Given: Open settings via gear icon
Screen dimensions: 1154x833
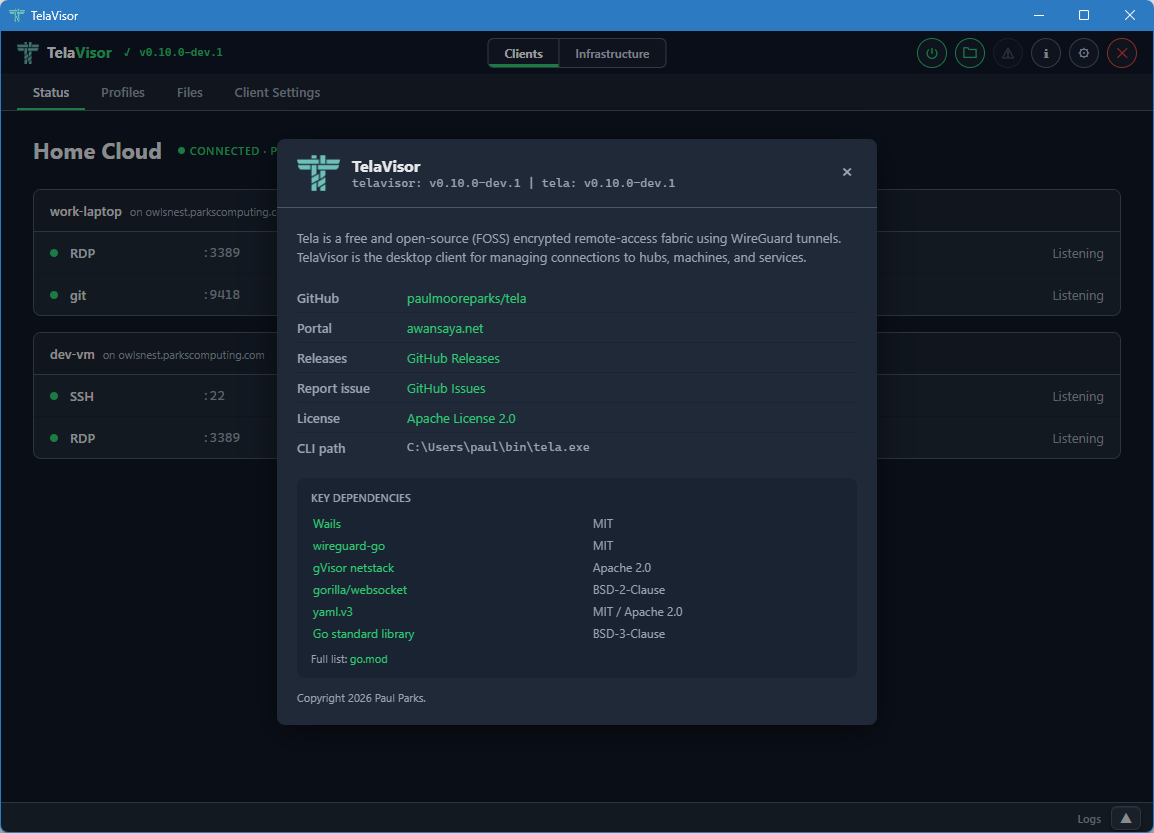Looking at the screenshot, I should (x=1083, y=53).
